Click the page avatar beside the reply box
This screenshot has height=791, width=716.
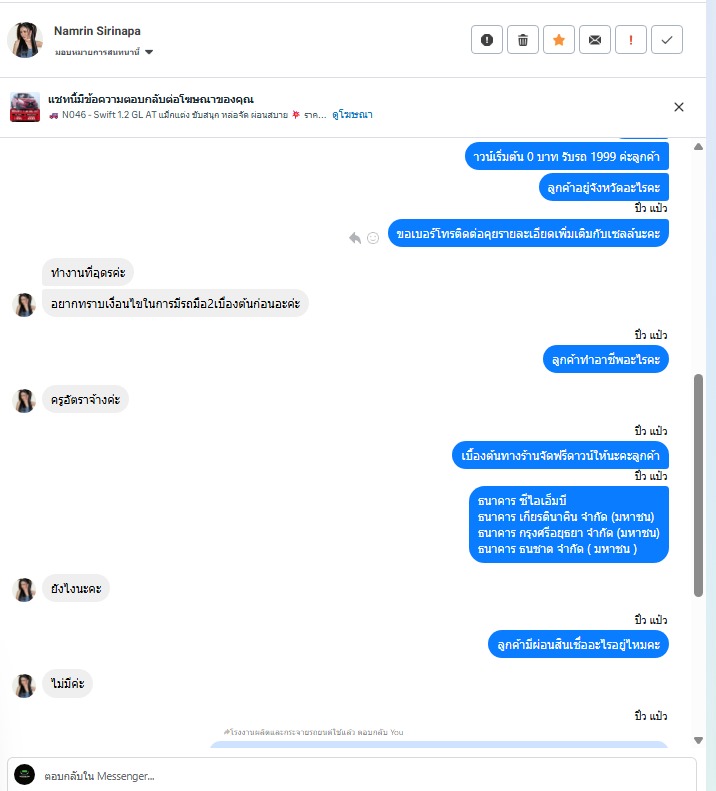click(x=24, y=774)
